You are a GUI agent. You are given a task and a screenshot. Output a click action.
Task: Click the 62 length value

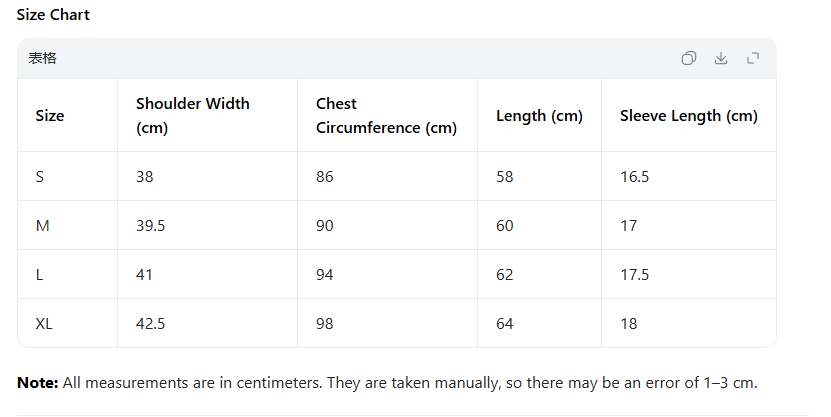[505, 275]
